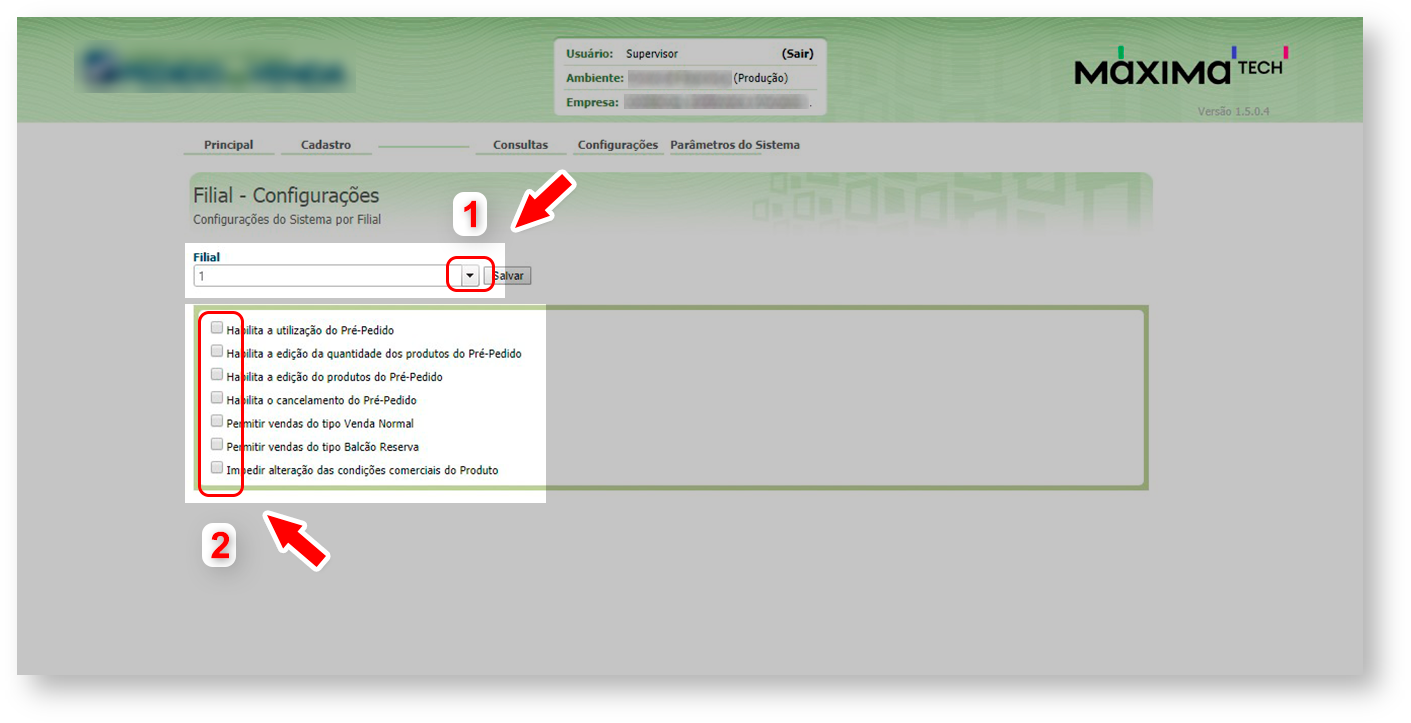Open the Principal menu

[229, 145]
